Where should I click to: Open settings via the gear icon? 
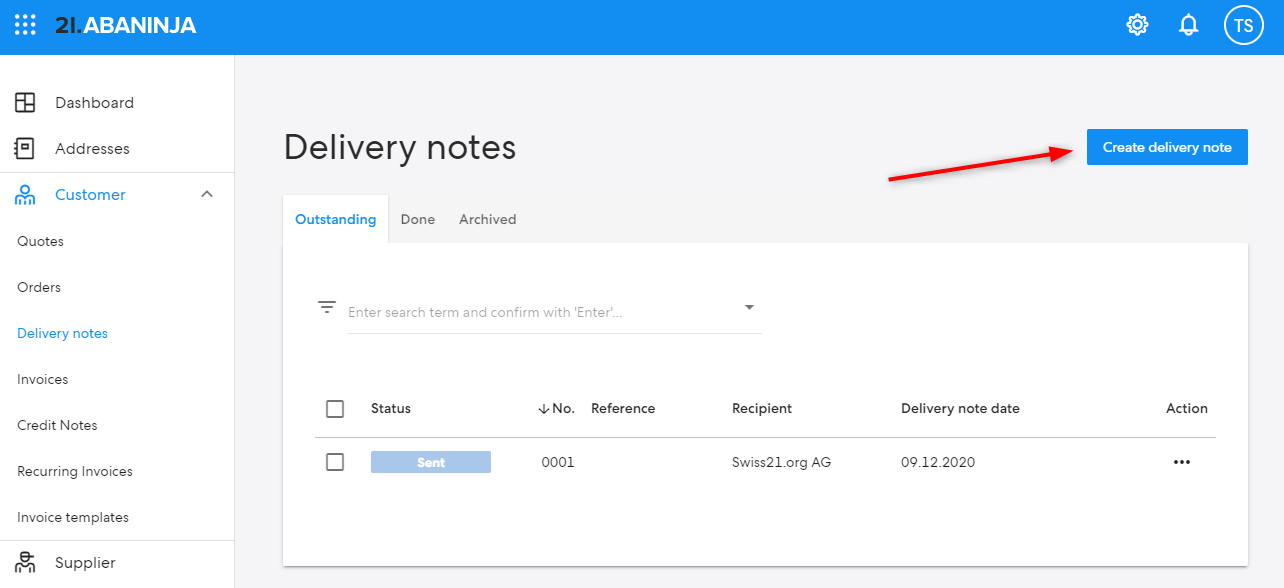tap(1137, 26)
